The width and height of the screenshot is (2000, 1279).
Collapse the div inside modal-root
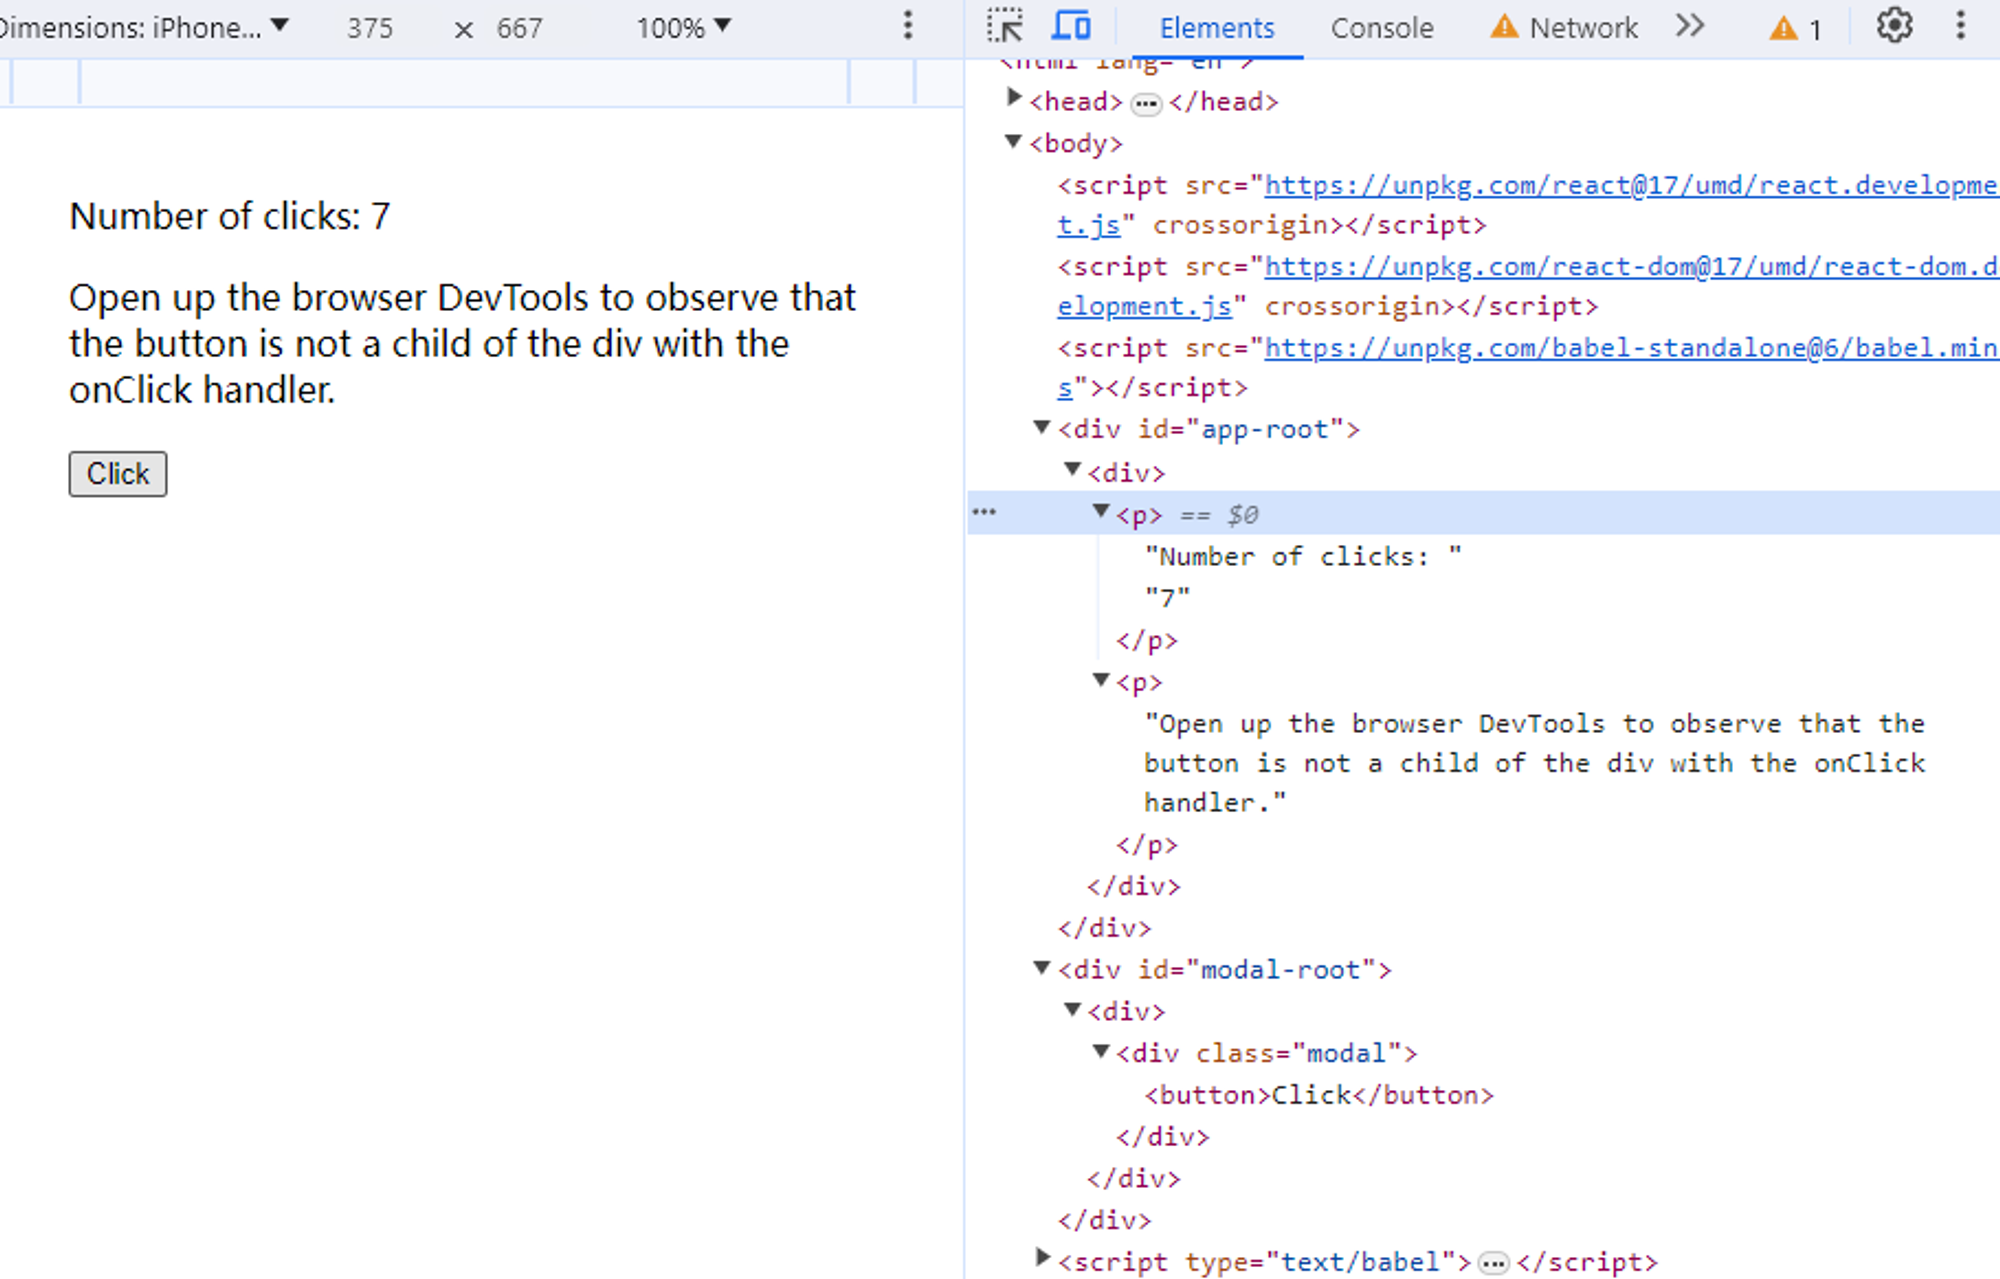(1072, 1009)
